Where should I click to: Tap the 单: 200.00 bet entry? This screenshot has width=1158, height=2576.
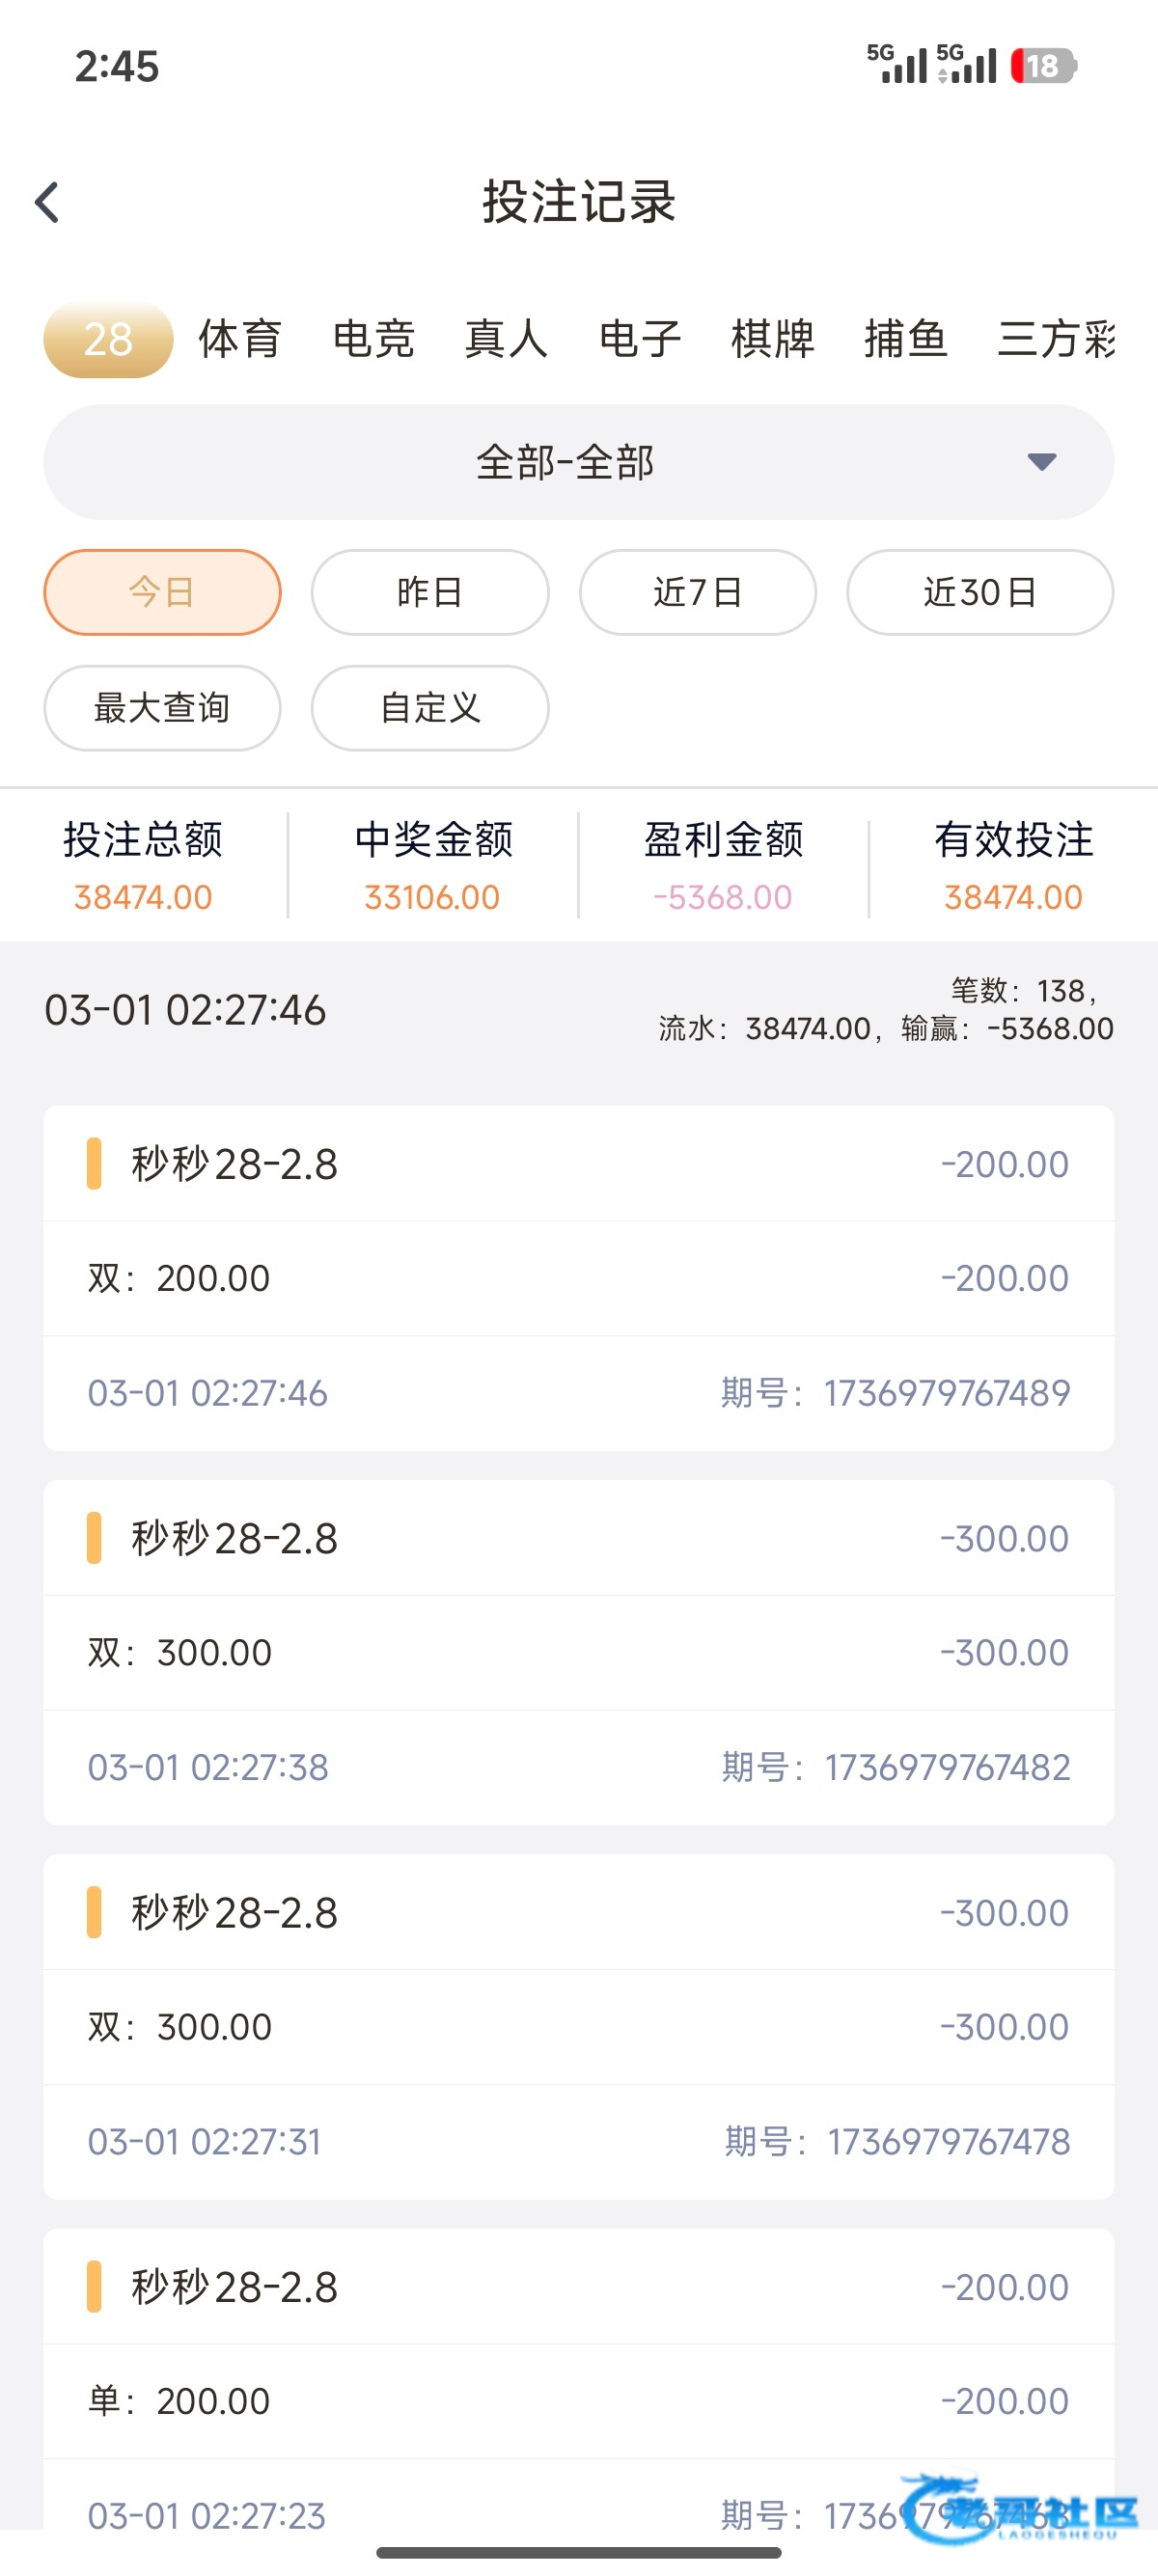point(578,2400)
